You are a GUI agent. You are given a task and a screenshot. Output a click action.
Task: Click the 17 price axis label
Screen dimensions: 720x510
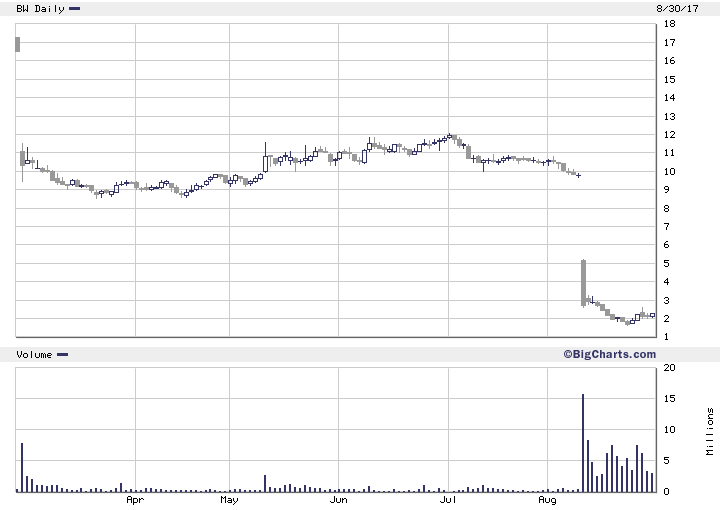pos(669,43)
